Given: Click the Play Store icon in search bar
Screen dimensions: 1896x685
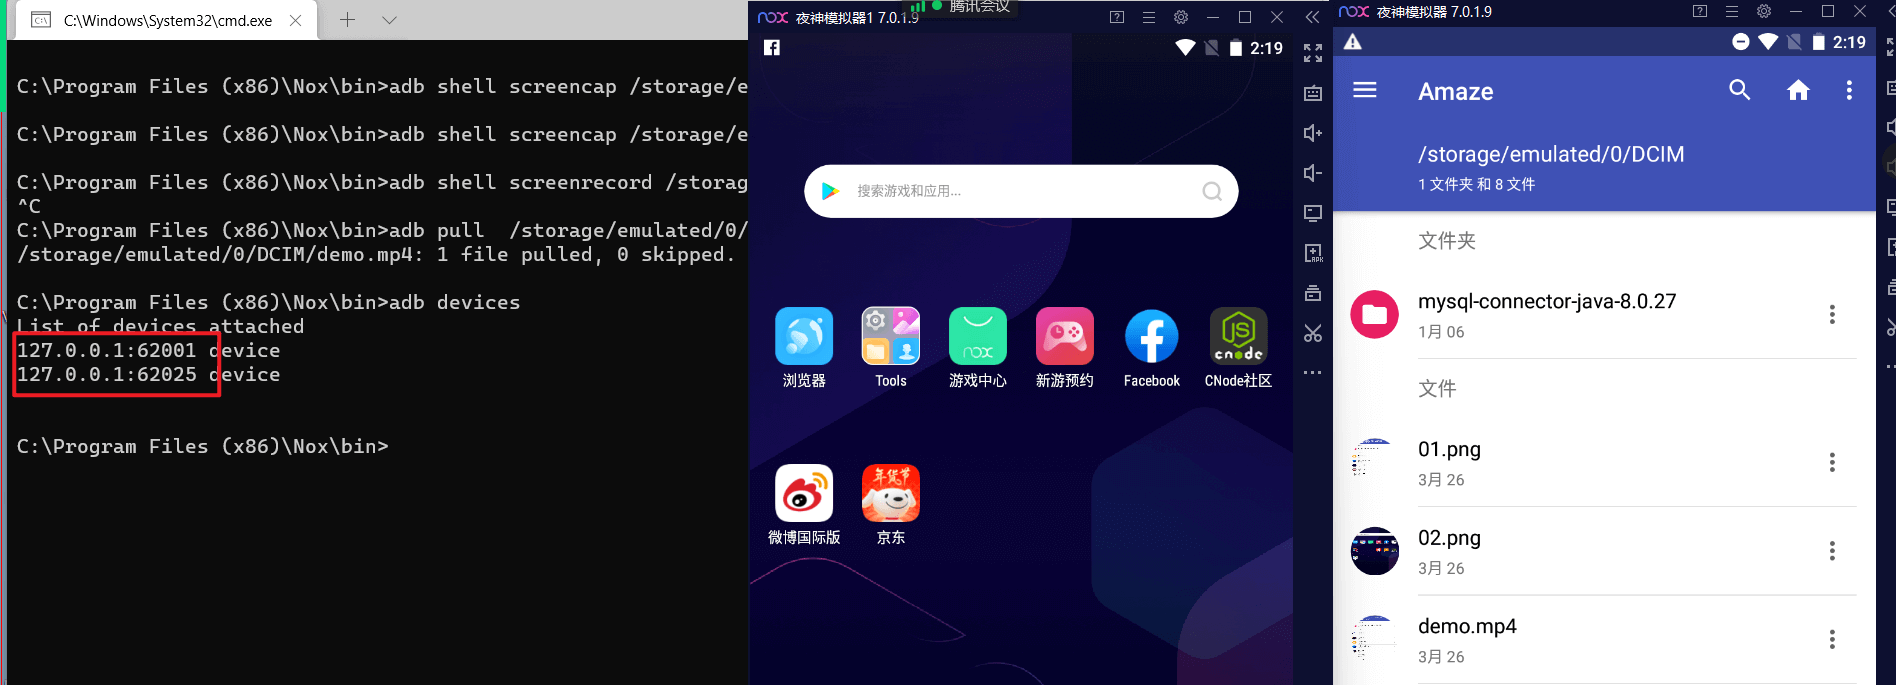Looking at the screenshot, I should pyautogui.click(x=830, y=191).
